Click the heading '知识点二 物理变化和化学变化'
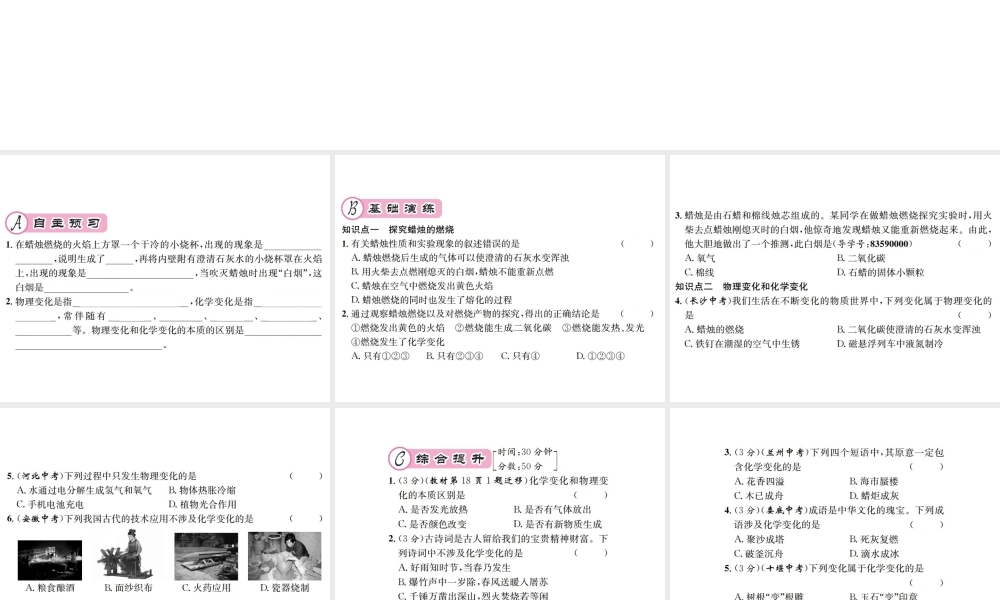The image size is (1000, 600). click(x=741, y=286)
